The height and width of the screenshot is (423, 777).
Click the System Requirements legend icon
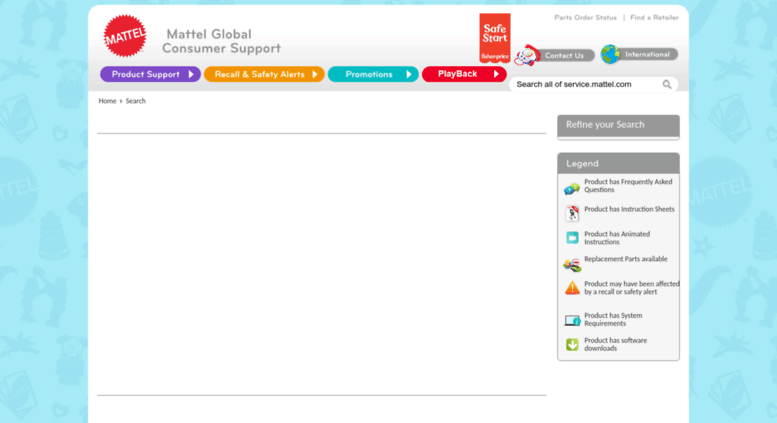coord(572,320)
